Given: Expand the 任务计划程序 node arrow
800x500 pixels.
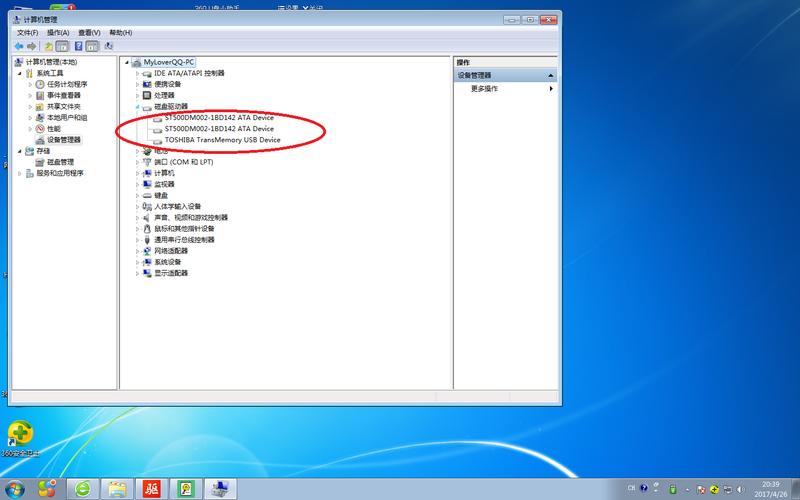Looking at the screenshot, I should [x=30, y=84].
